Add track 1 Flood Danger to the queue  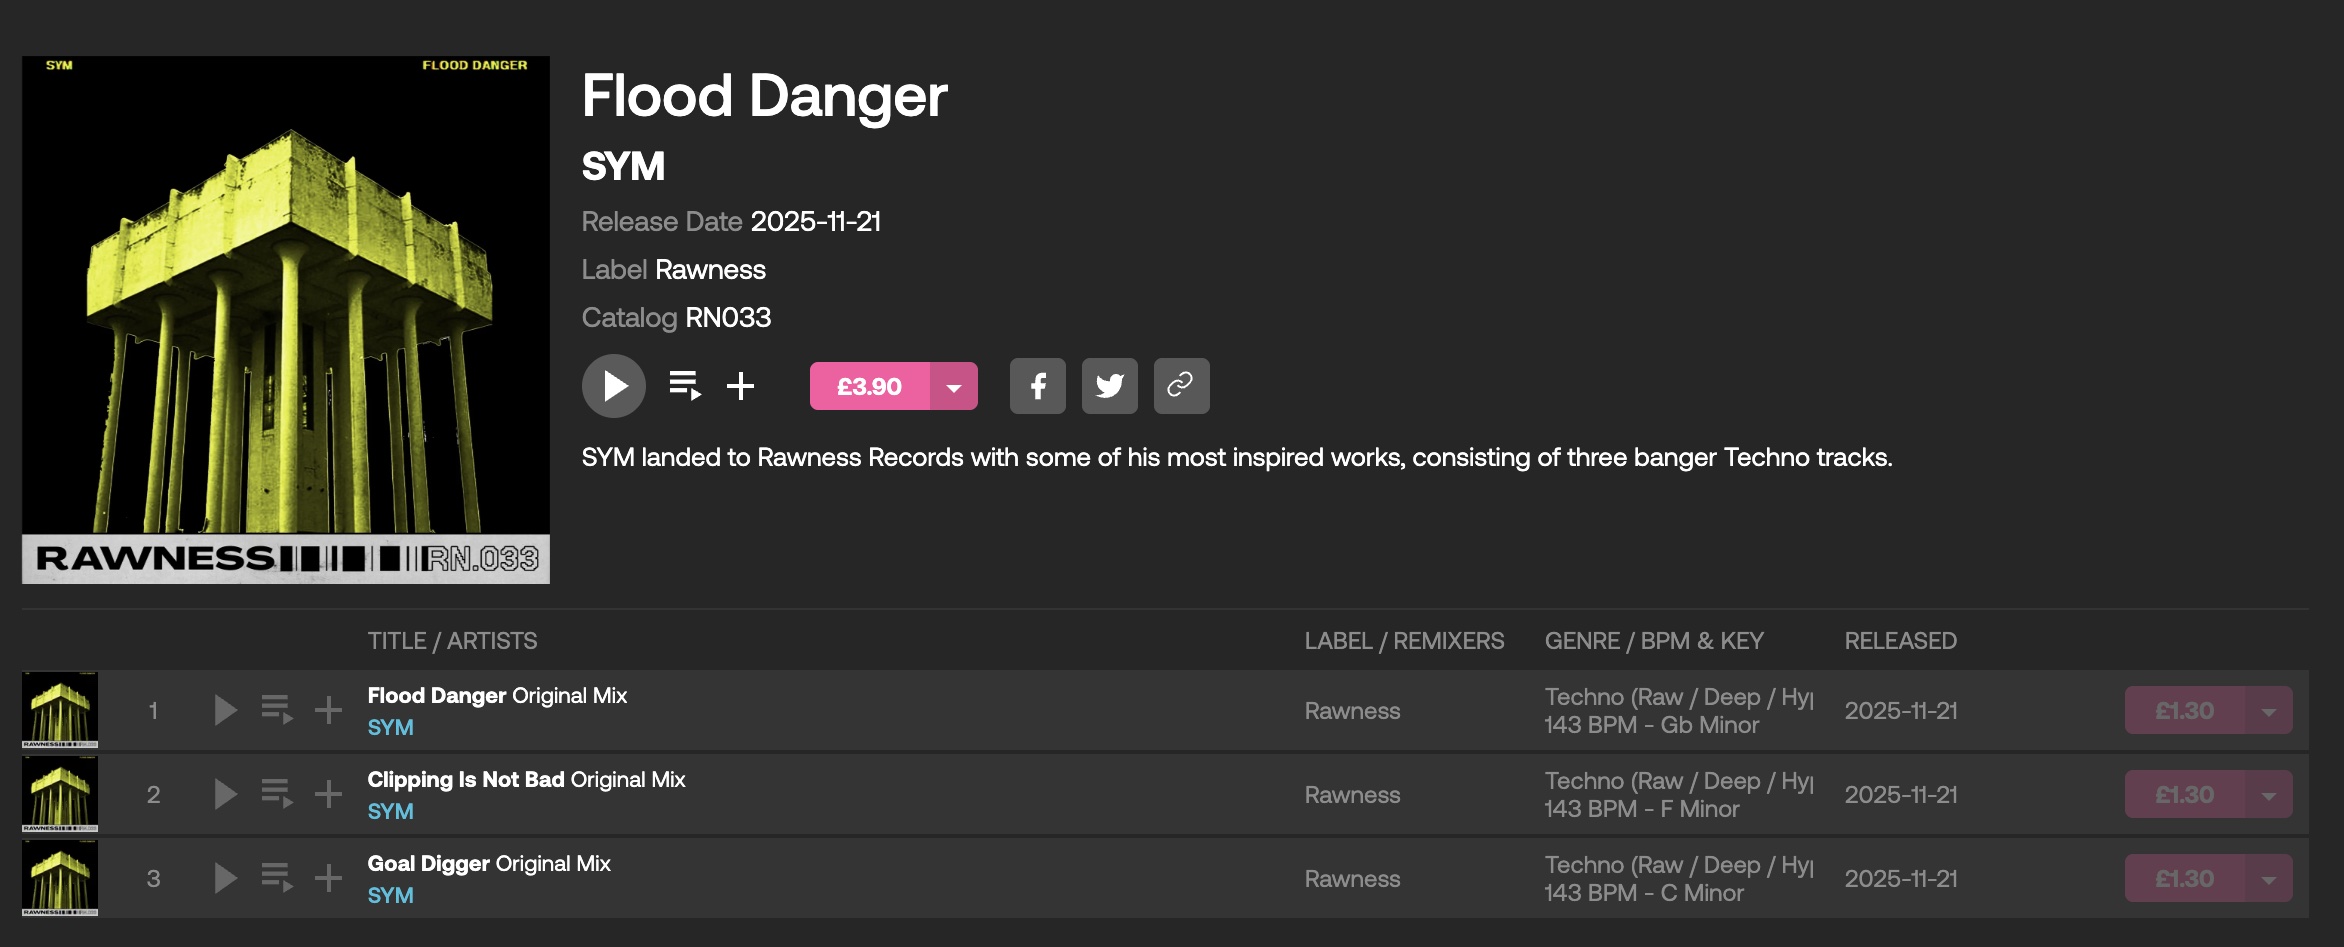(277, 711)
